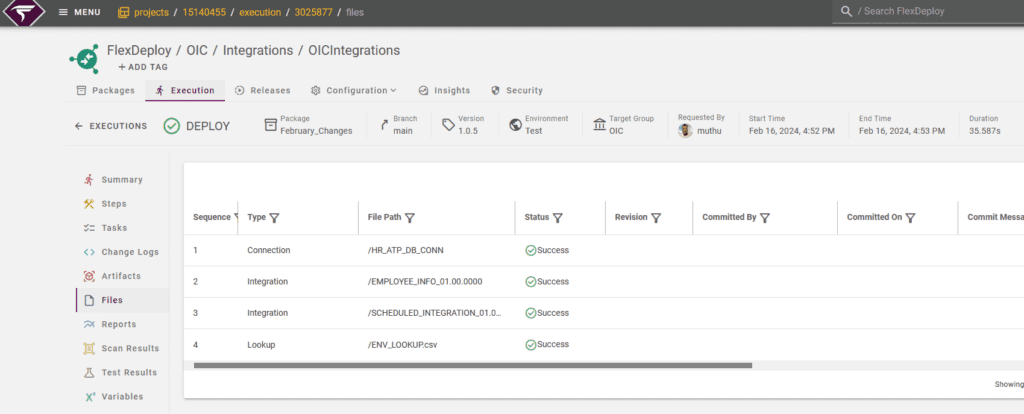Click the DEPLOY success check icon
1024x414 pixels.
click(x=171, y=126)
